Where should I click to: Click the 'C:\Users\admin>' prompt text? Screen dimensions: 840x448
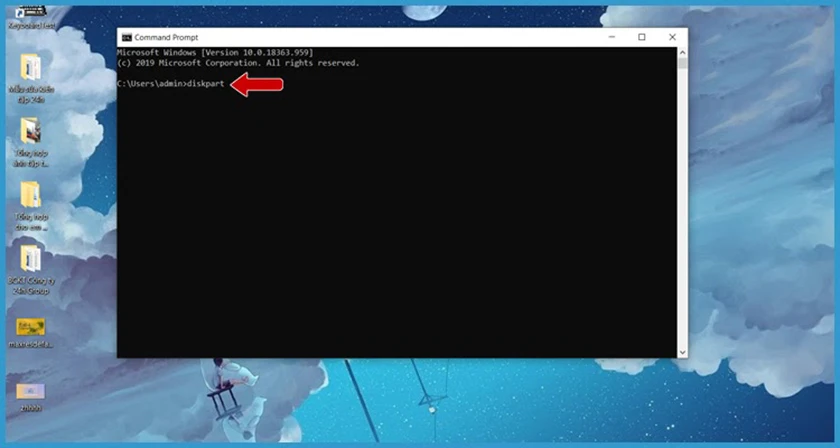point(152,84)
